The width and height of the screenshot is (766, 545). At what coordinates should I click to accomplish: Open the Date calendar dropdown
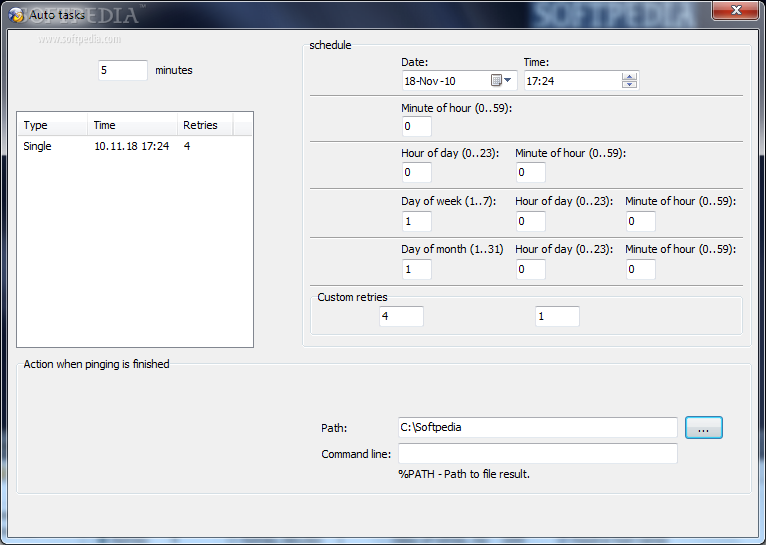click(x=508, y=80)
